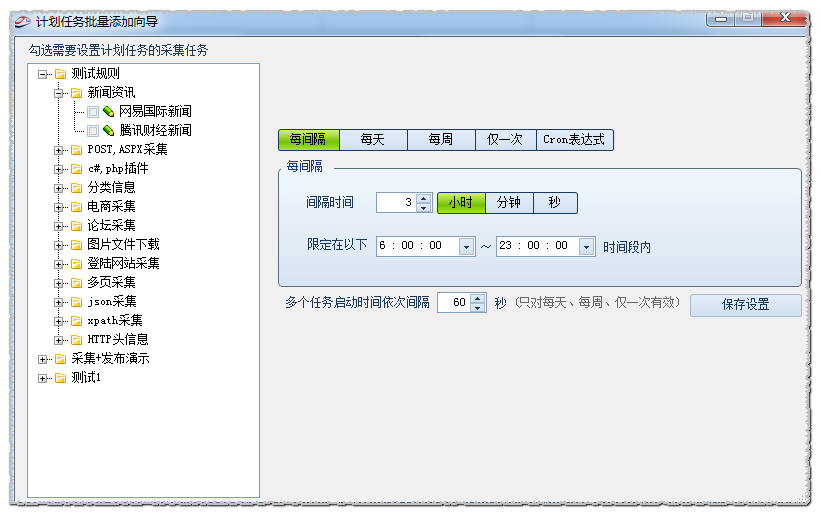Click the app logo in the title bar
The height and width of the screenshot is (515, 820).
point(22,21)
